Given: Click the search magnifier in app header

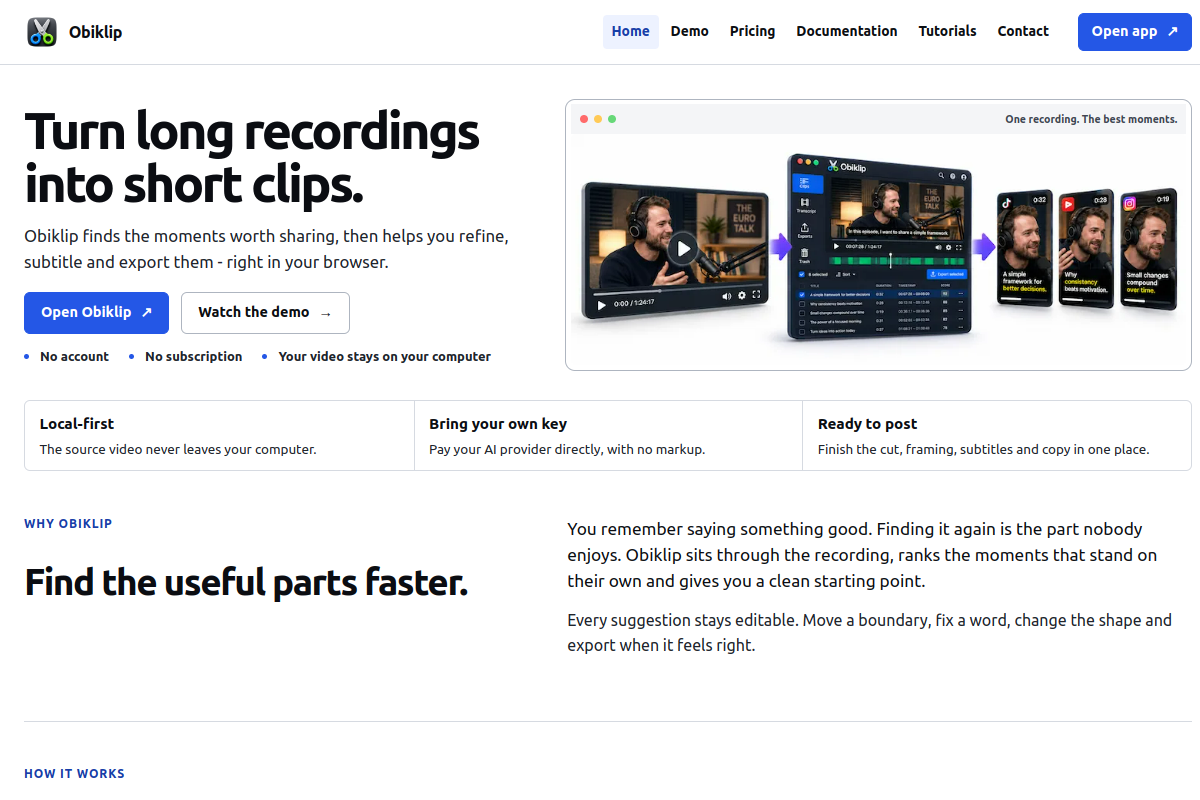Looking at the screenshot, I should [x=941, y=175].
